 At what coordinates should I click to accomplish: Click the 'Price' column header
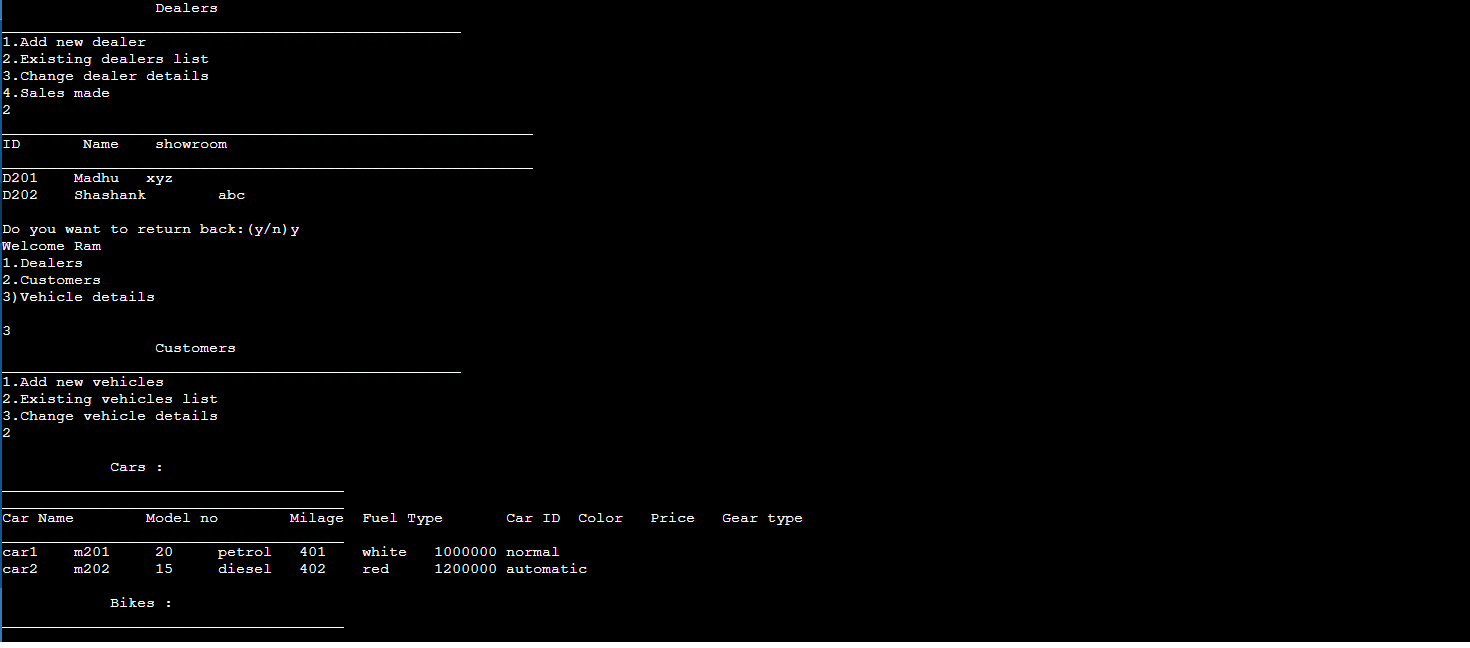click(672, 518)
